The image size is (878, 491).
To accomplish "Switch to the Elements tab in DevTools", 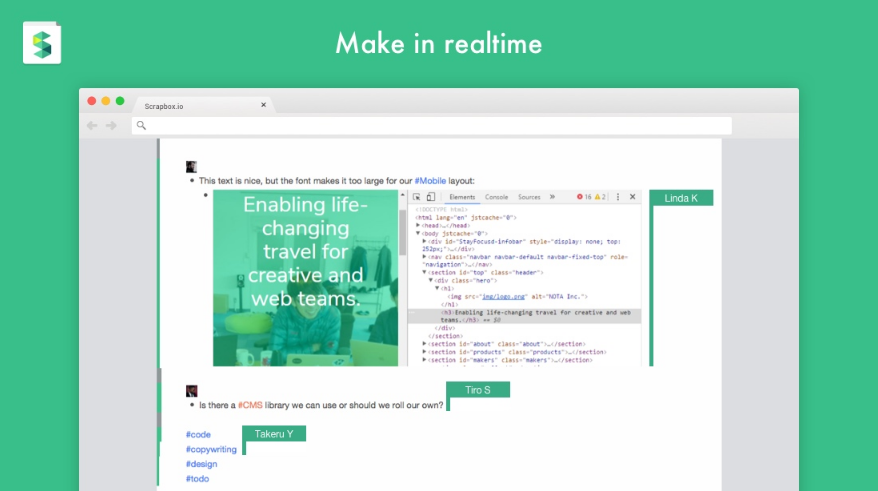I will [x=462, y=197].
